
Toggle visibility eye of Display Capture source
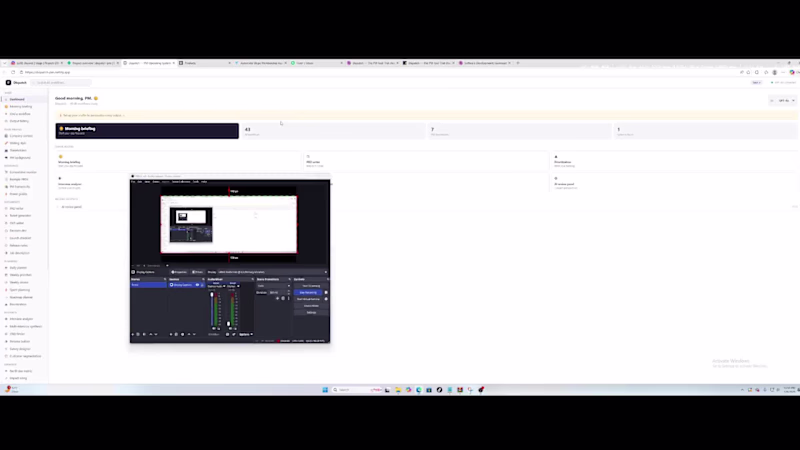(x=197, y=285)
